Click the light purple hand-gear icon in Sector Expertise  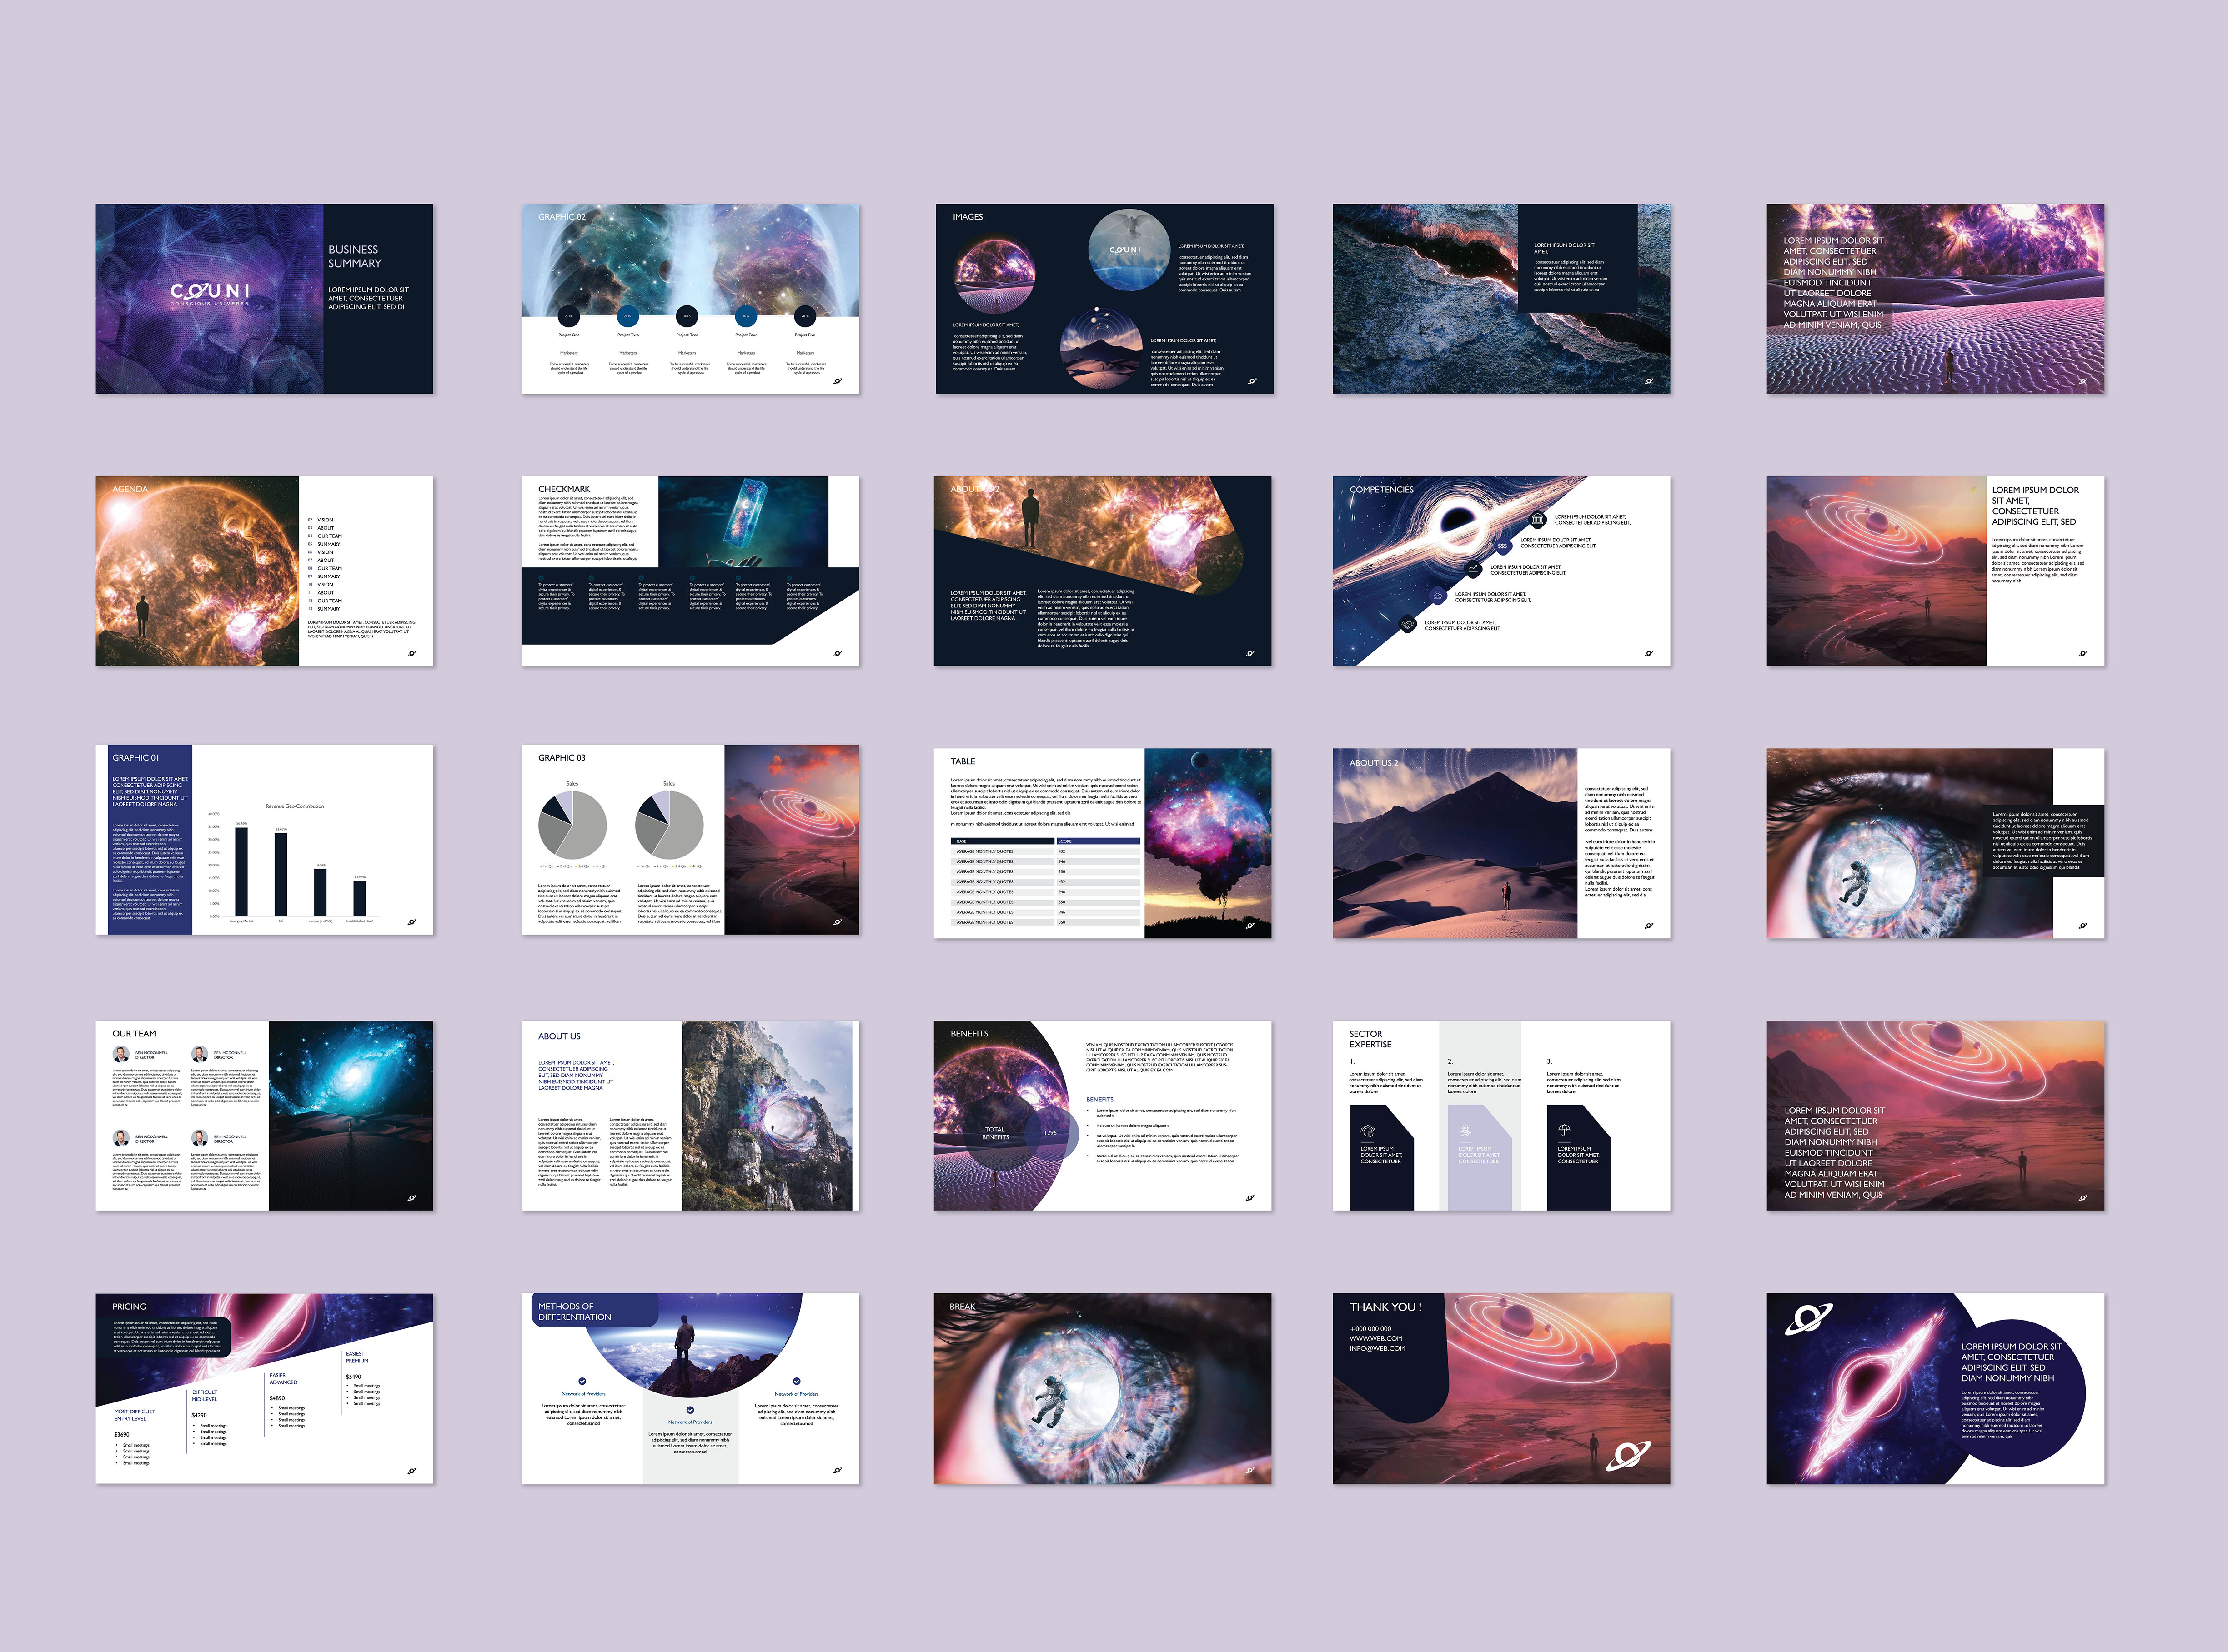(1465, 1131)
